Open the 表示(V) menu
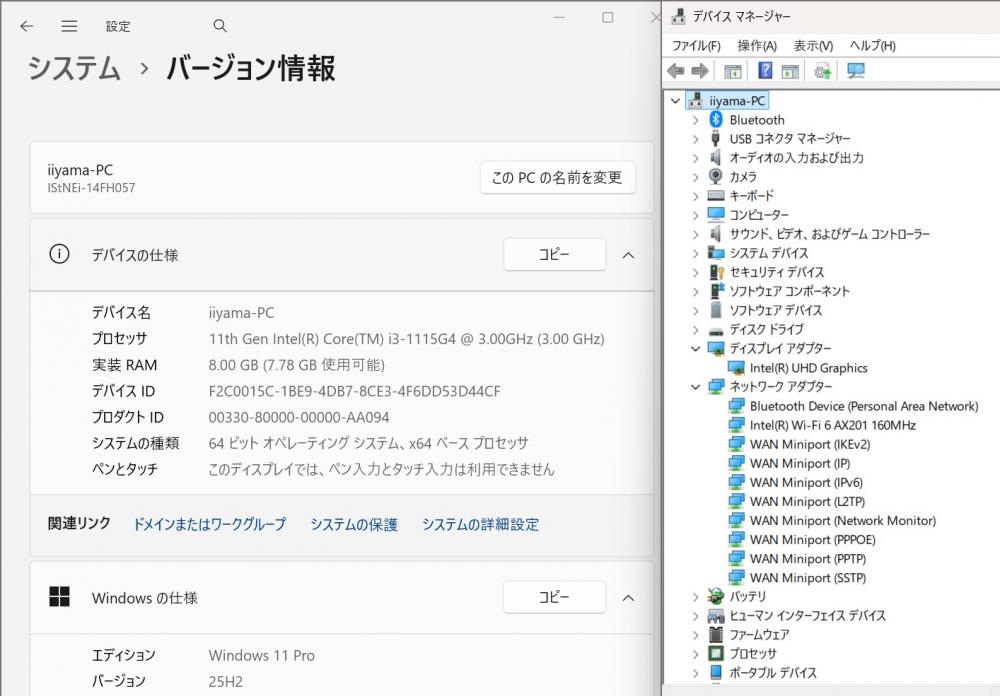Image resolution: width=1000 pixels, height=696 pixels. coord(813,46)
